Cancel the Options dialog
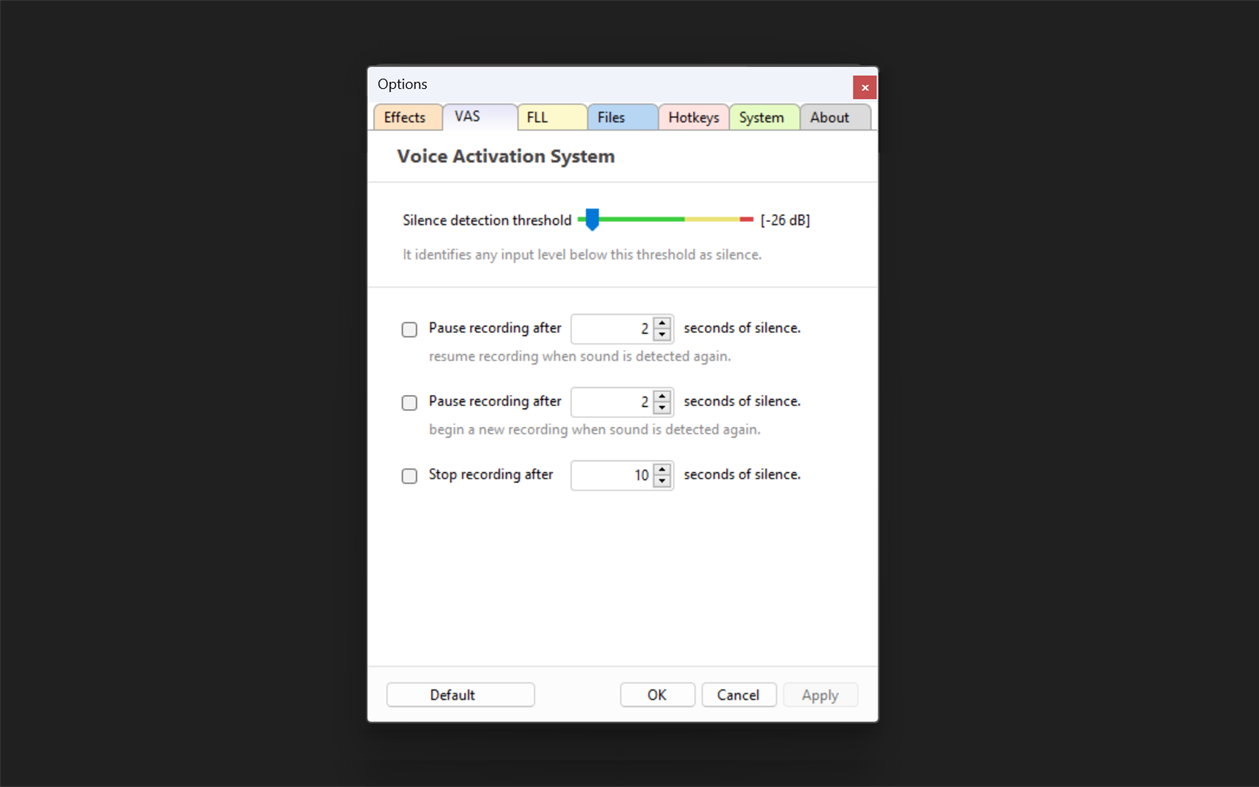Screen dimensions: 1259x787 tap(739, 694)
